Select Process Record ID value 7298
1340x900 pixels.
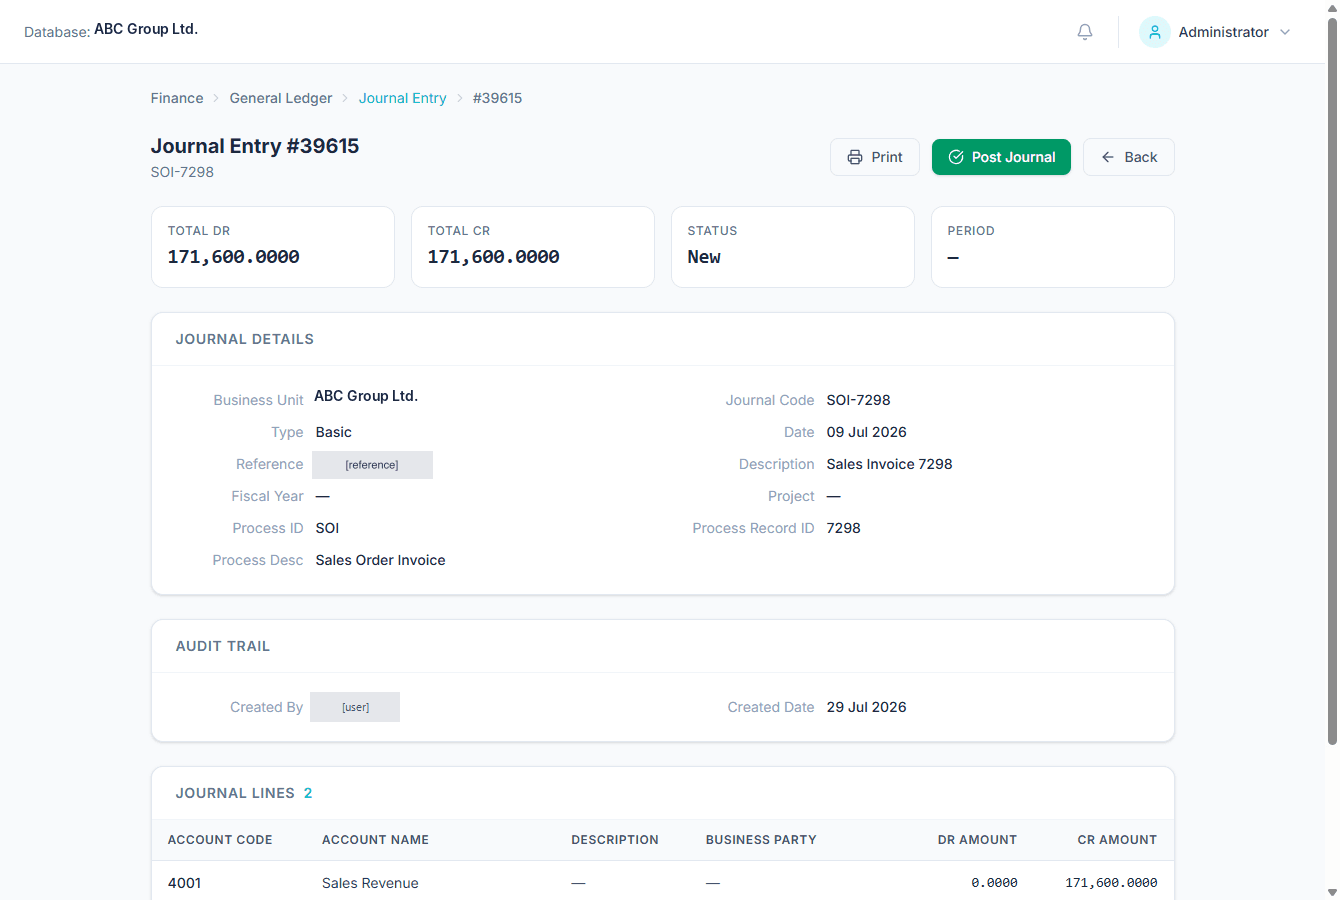(x=844, y=528)
